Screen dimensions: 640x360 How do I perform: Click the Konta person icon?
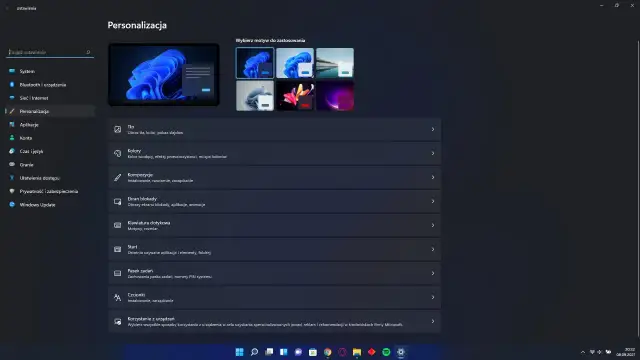point(12,138)
